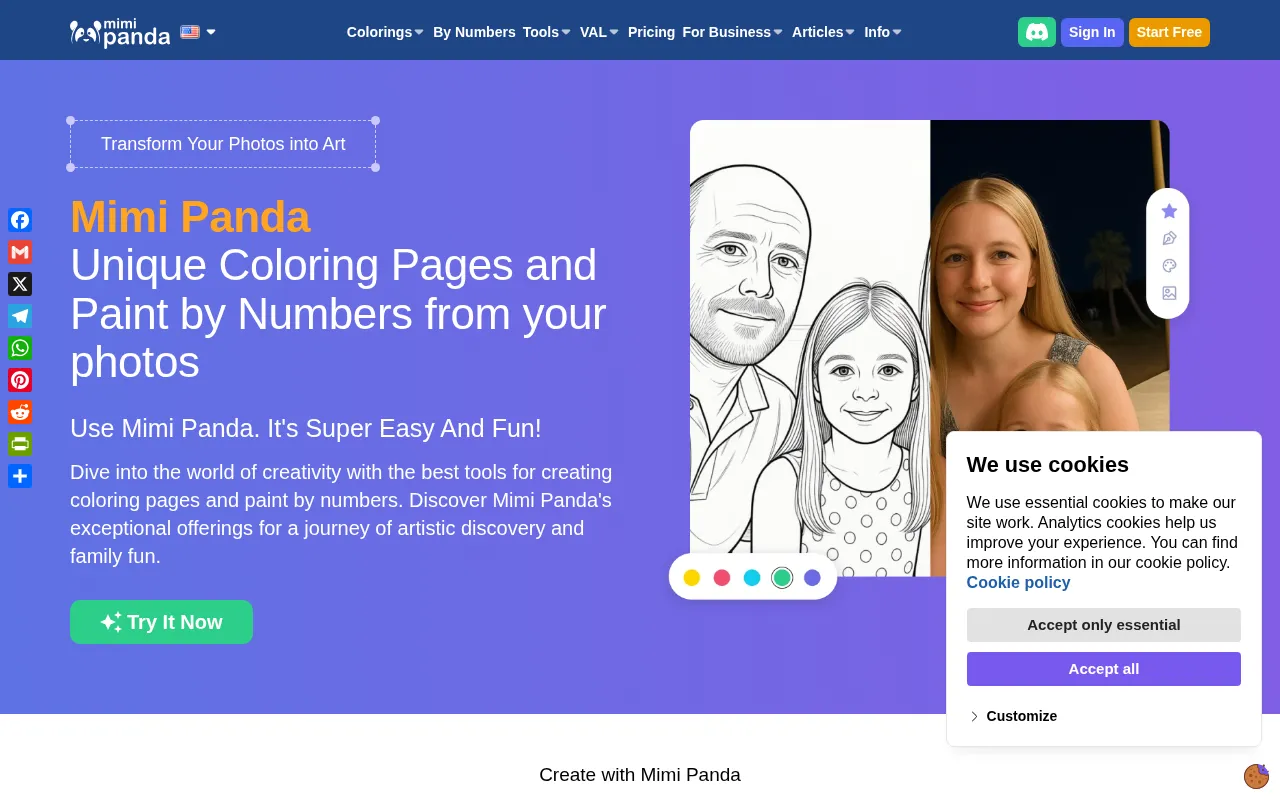Viewport: 1280px width, 800px height.
Task: Click the pen icon in image toolbar
Action: click(x=1169, y=238)
